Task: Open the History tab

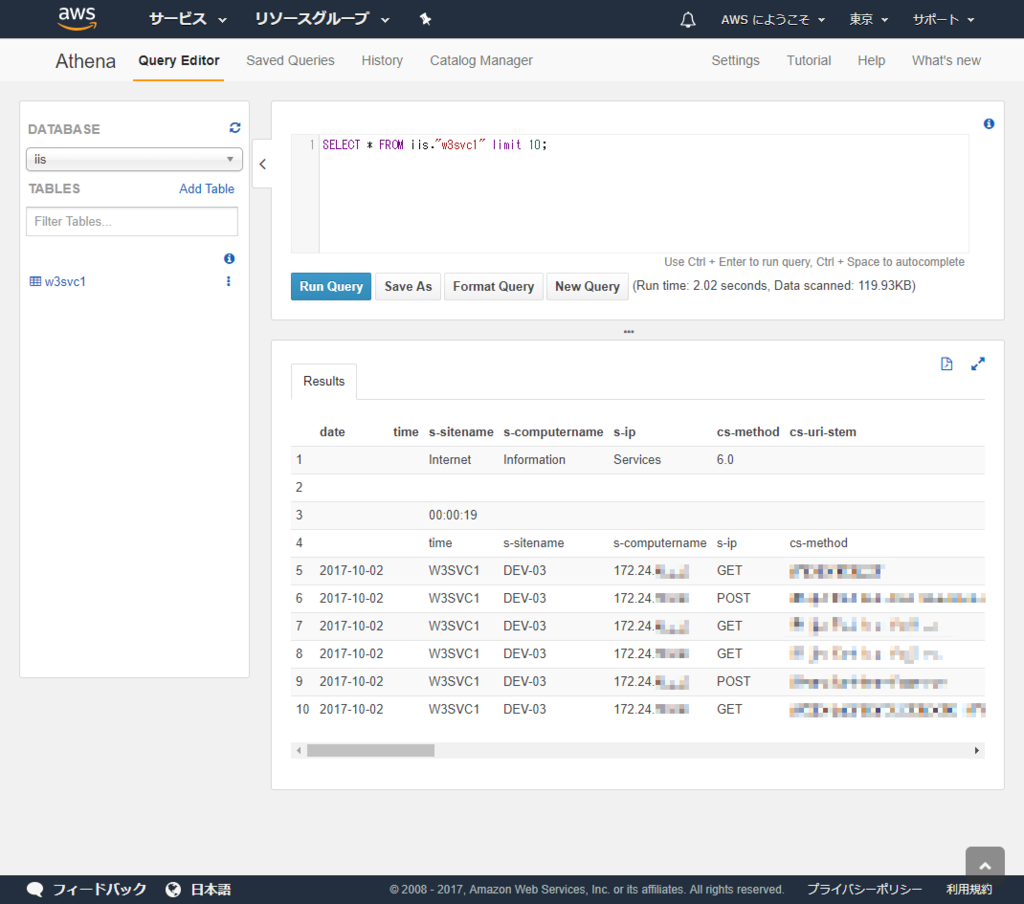Action: 382,61
